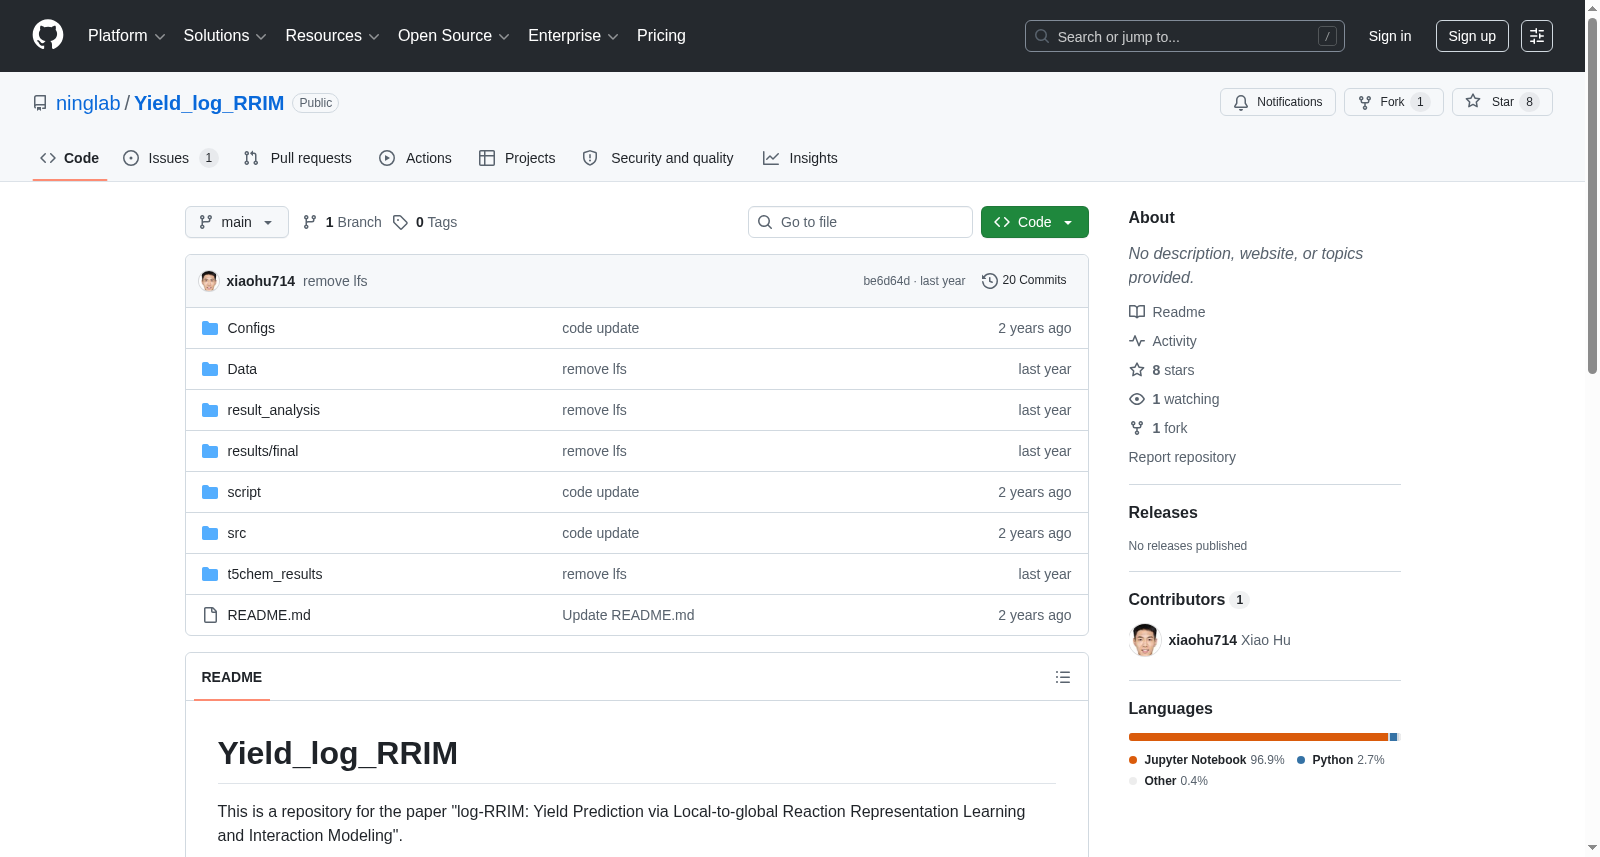Expand the Platform menu
1600x857 pixels.
(126, 36)
